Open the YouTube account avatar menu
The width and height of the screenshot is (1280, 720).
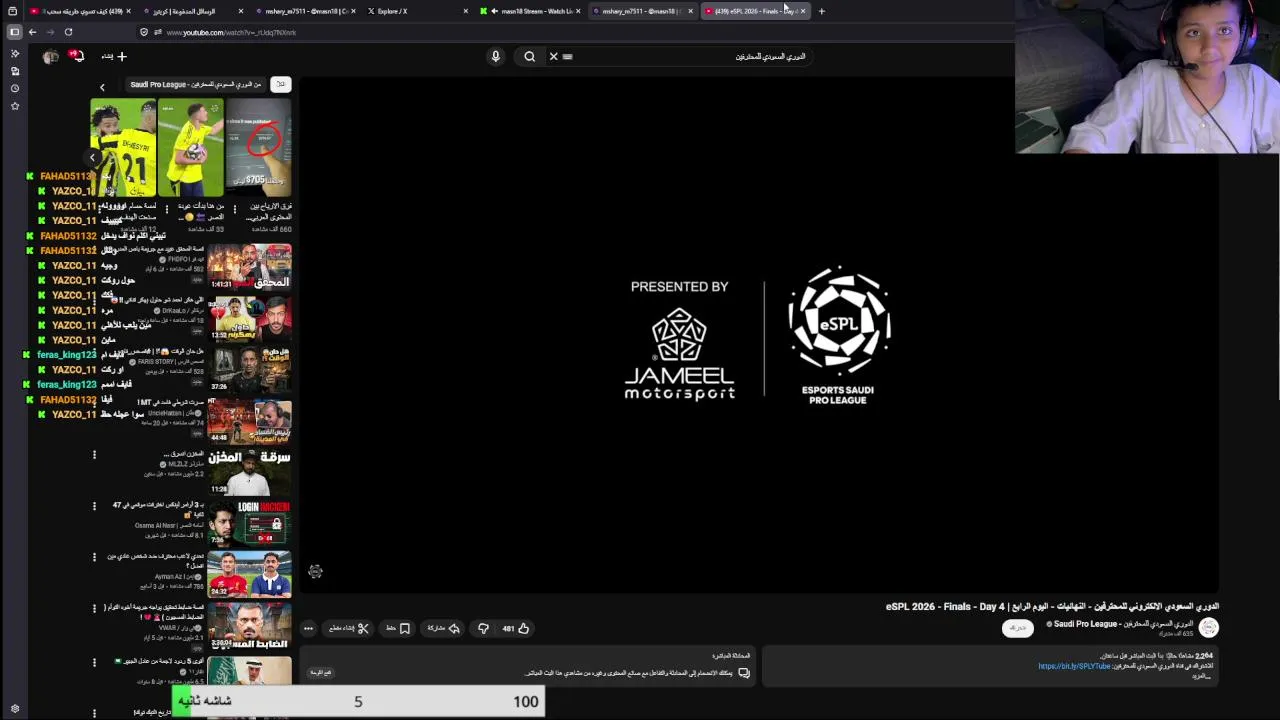(x=51, y=56)
